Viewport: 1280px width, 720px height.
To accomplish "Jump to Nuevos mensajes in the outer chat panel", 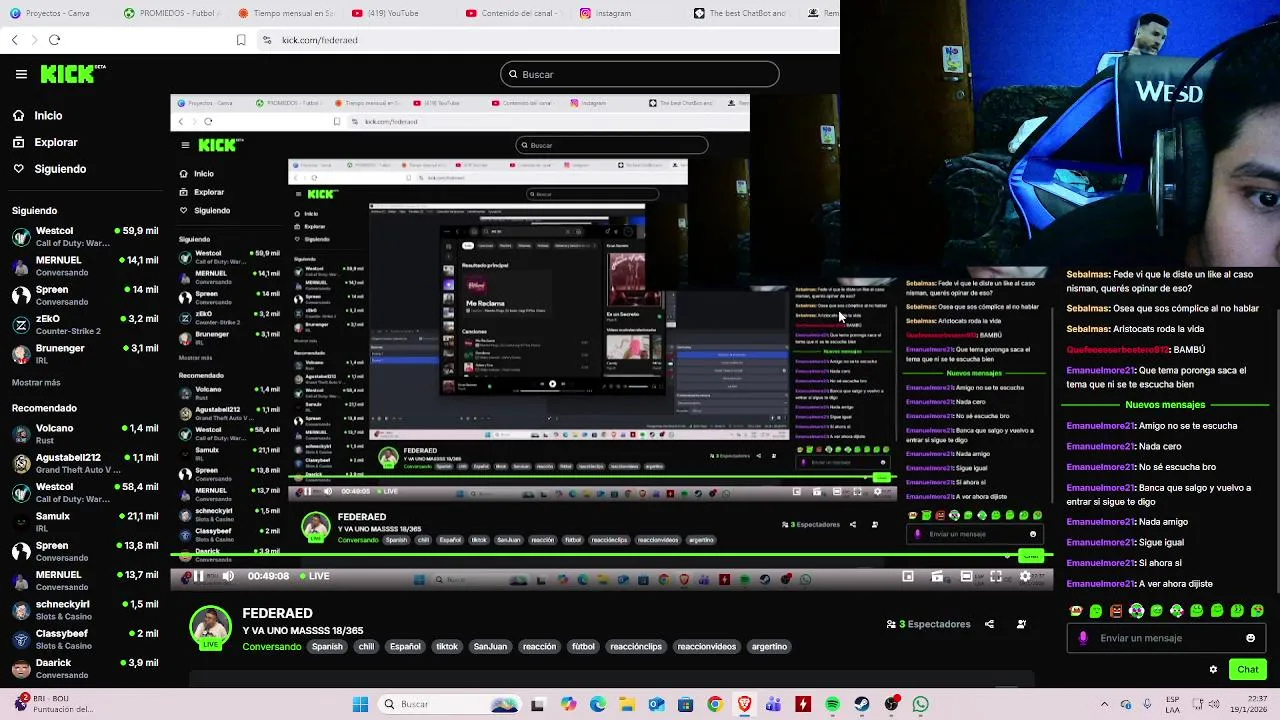I will coord(1165,405).
